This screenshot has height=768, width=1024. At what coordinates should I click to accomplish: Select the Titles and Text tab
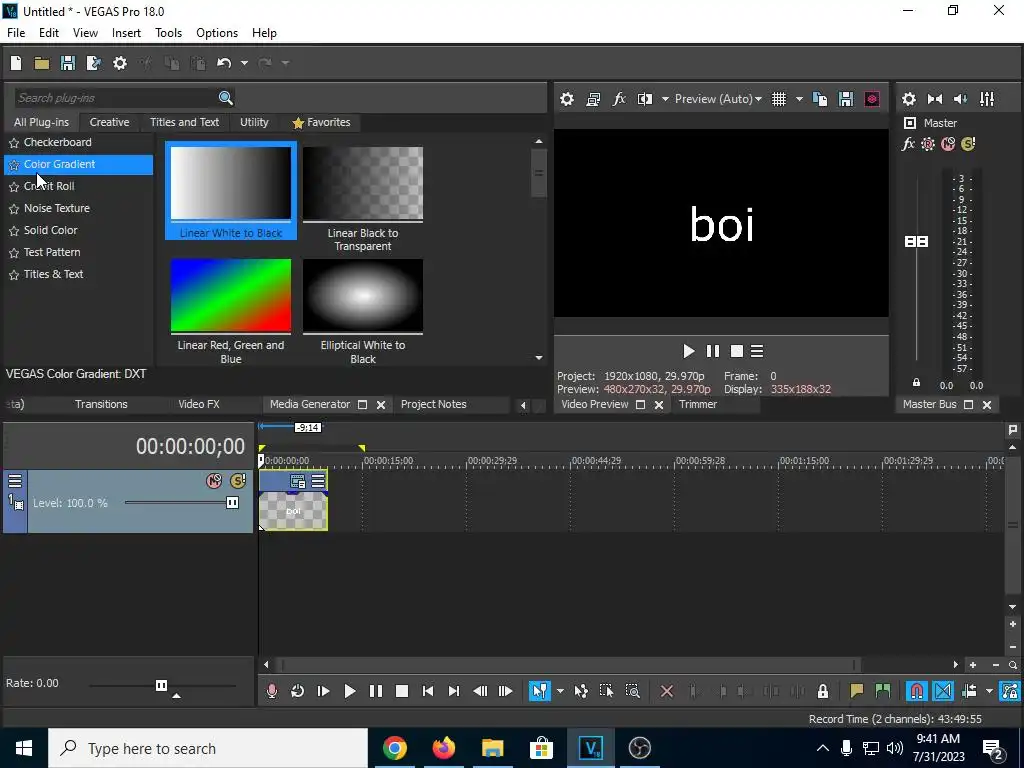point(184,122)
